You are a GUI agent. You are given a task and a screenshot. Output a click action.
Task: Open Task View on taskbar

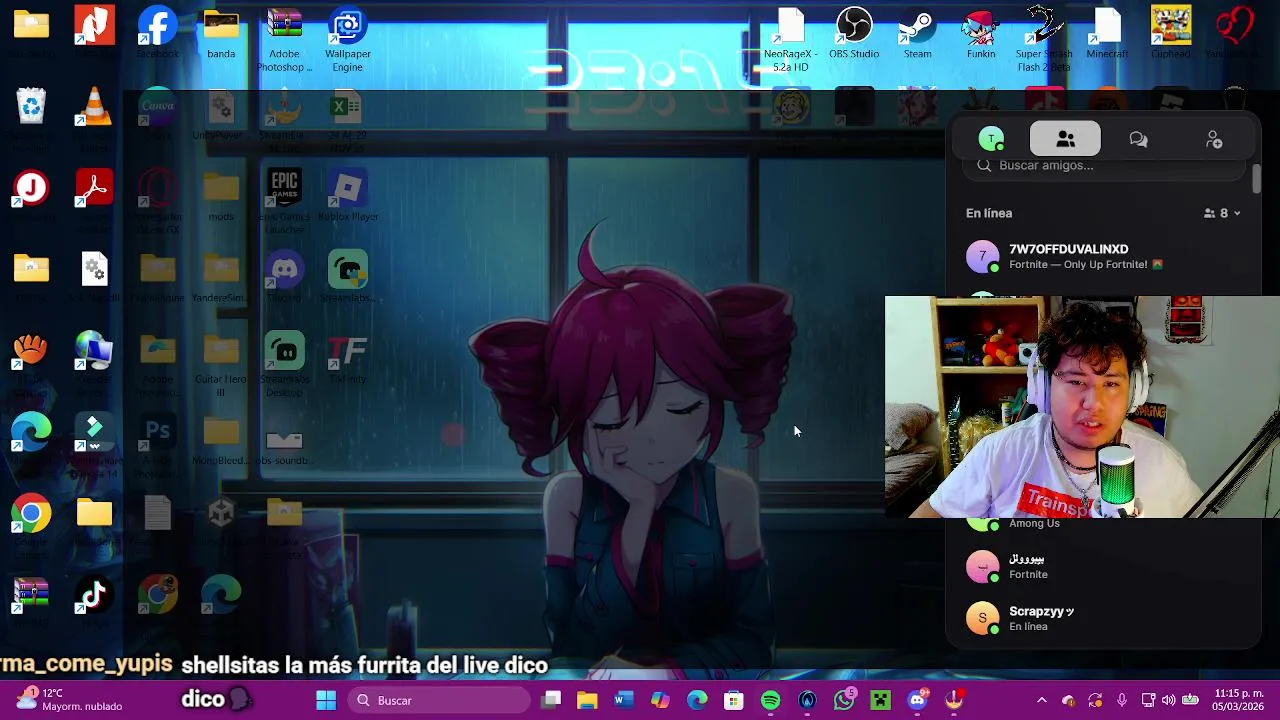click(551, 700)
